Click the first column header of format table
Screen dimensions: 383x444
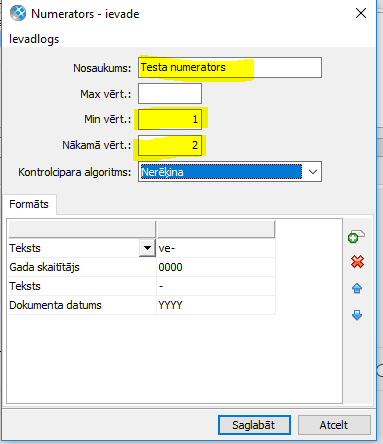82,229
